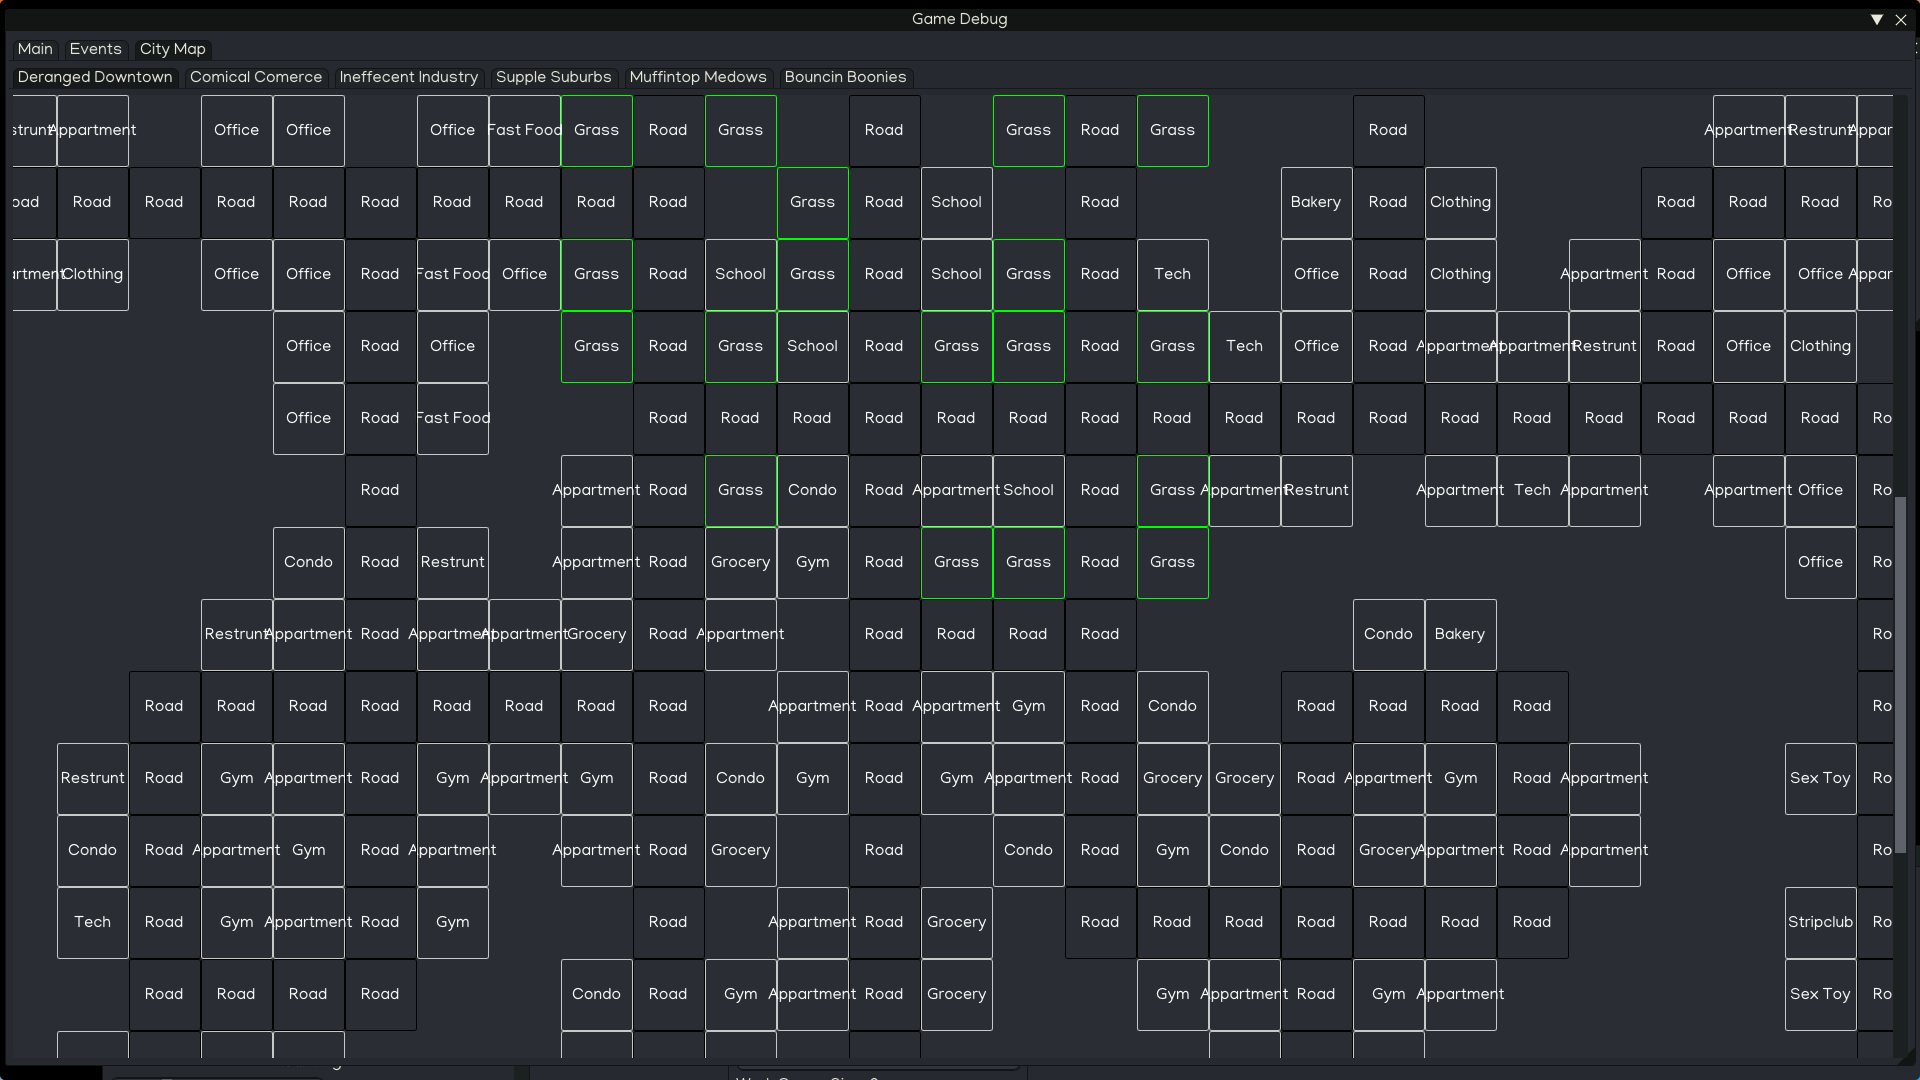Collapse window using title bar triangle

click(x=1877, y=19)
